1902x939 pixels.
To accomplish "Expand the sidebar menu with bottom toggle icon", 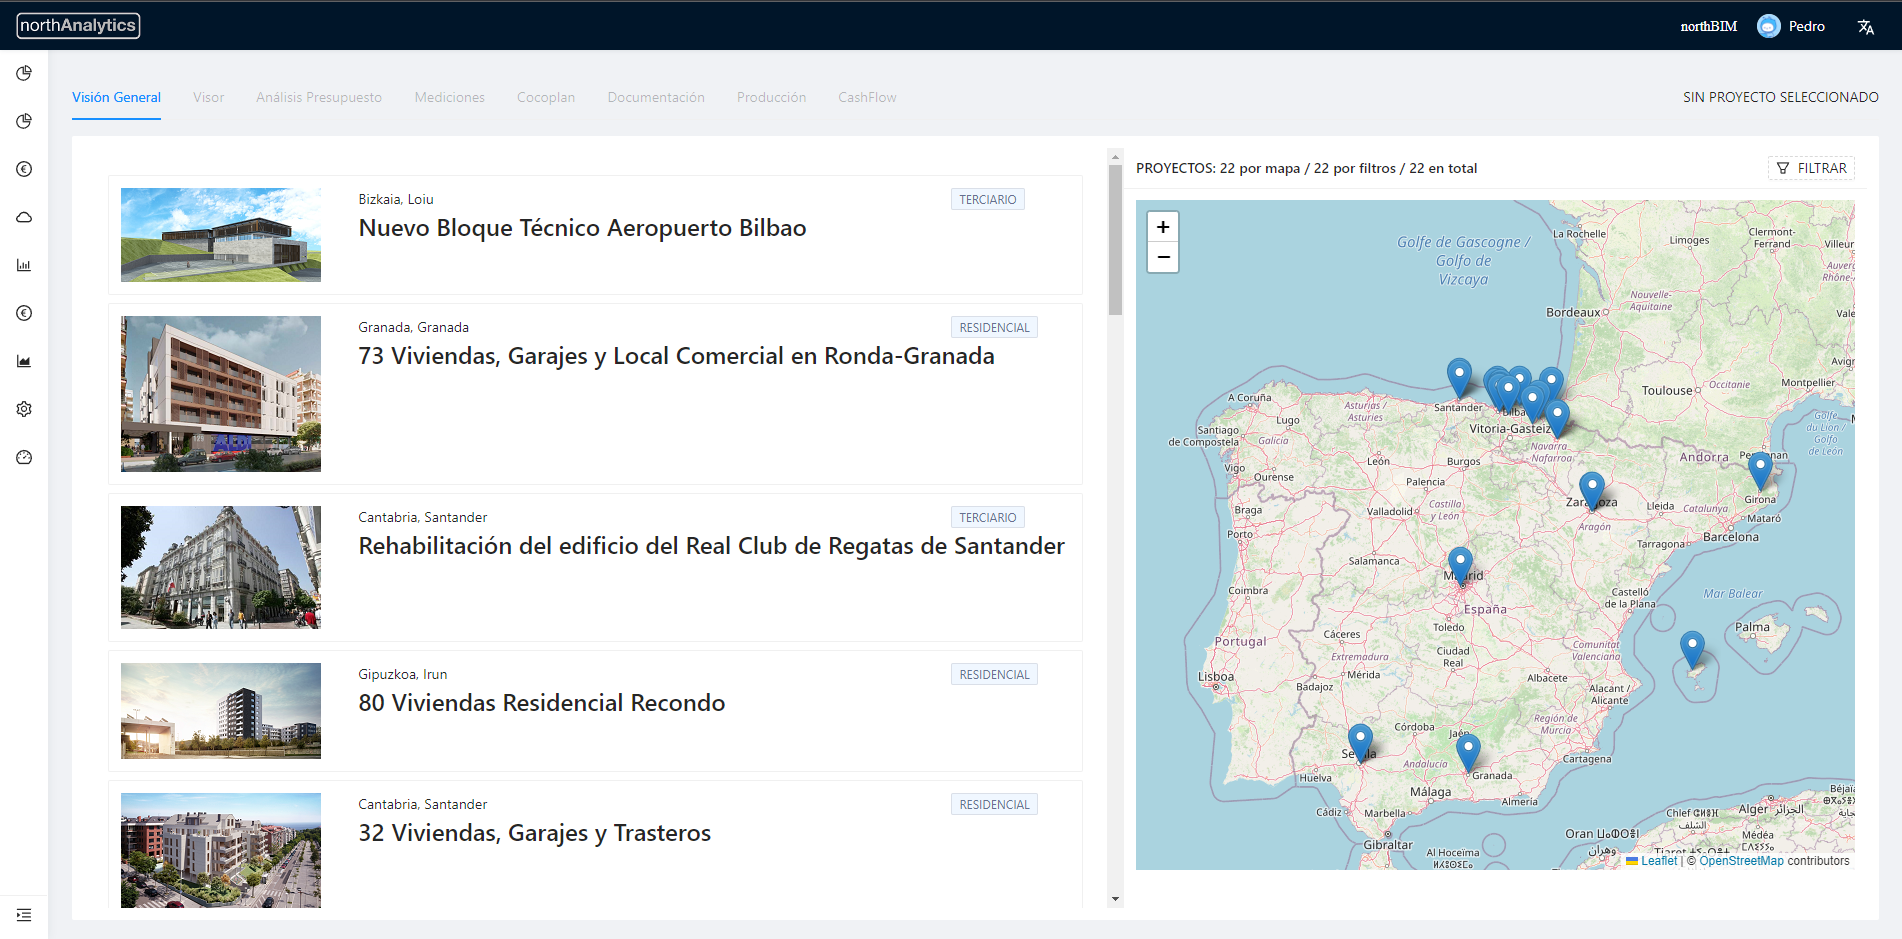I will pos(24,915).
